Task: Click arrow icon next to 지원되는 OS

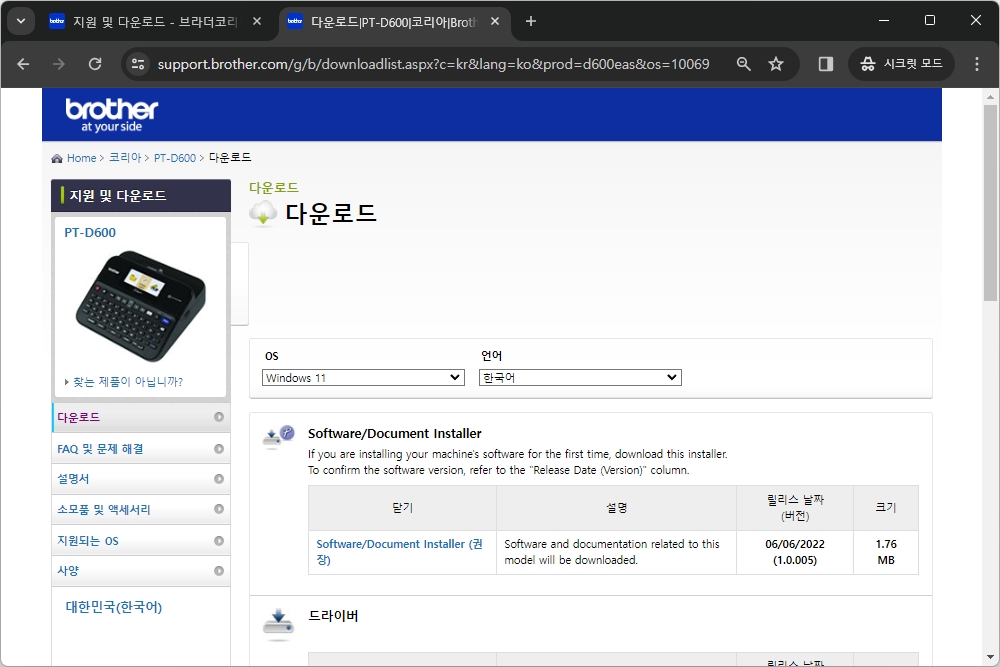Action: (219, 541)
